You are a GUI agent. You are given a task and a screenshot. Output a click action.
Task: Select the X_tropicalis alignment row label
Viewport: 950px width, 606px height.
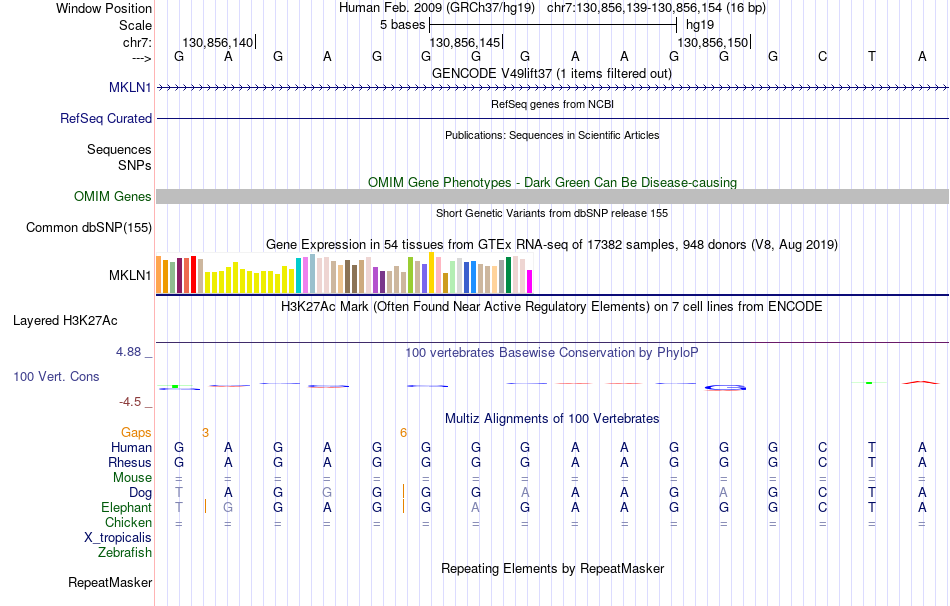click(118, 538)
